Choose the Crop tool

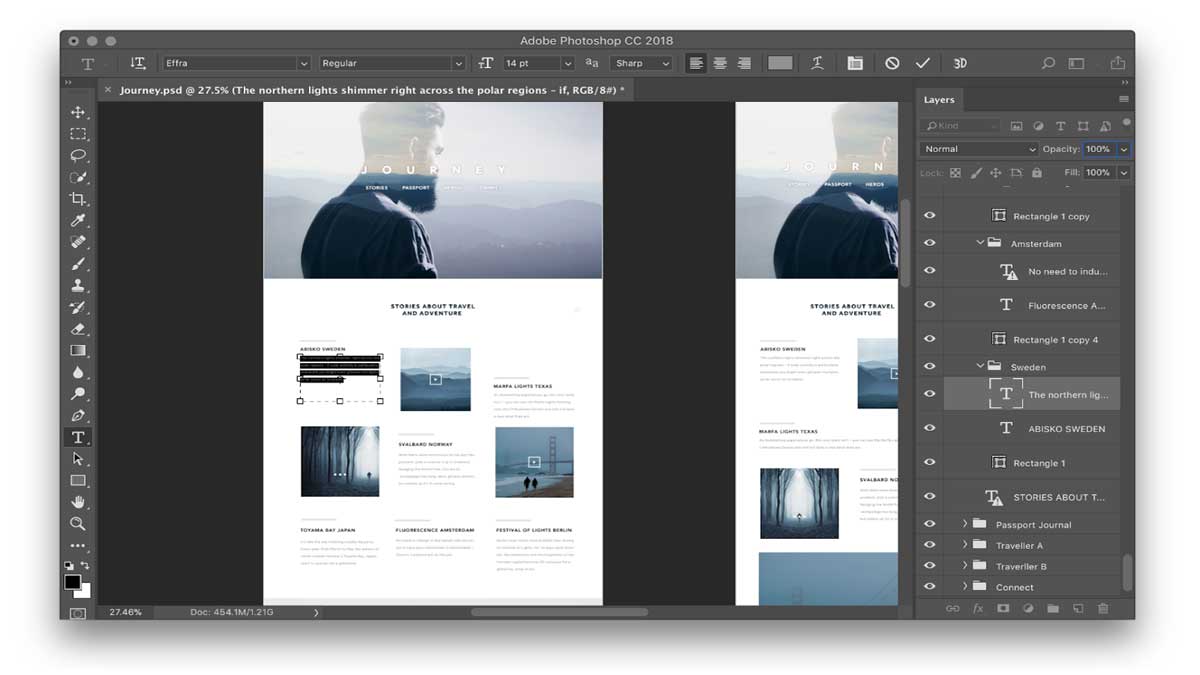pyautogui.click(x=78, y=199)
